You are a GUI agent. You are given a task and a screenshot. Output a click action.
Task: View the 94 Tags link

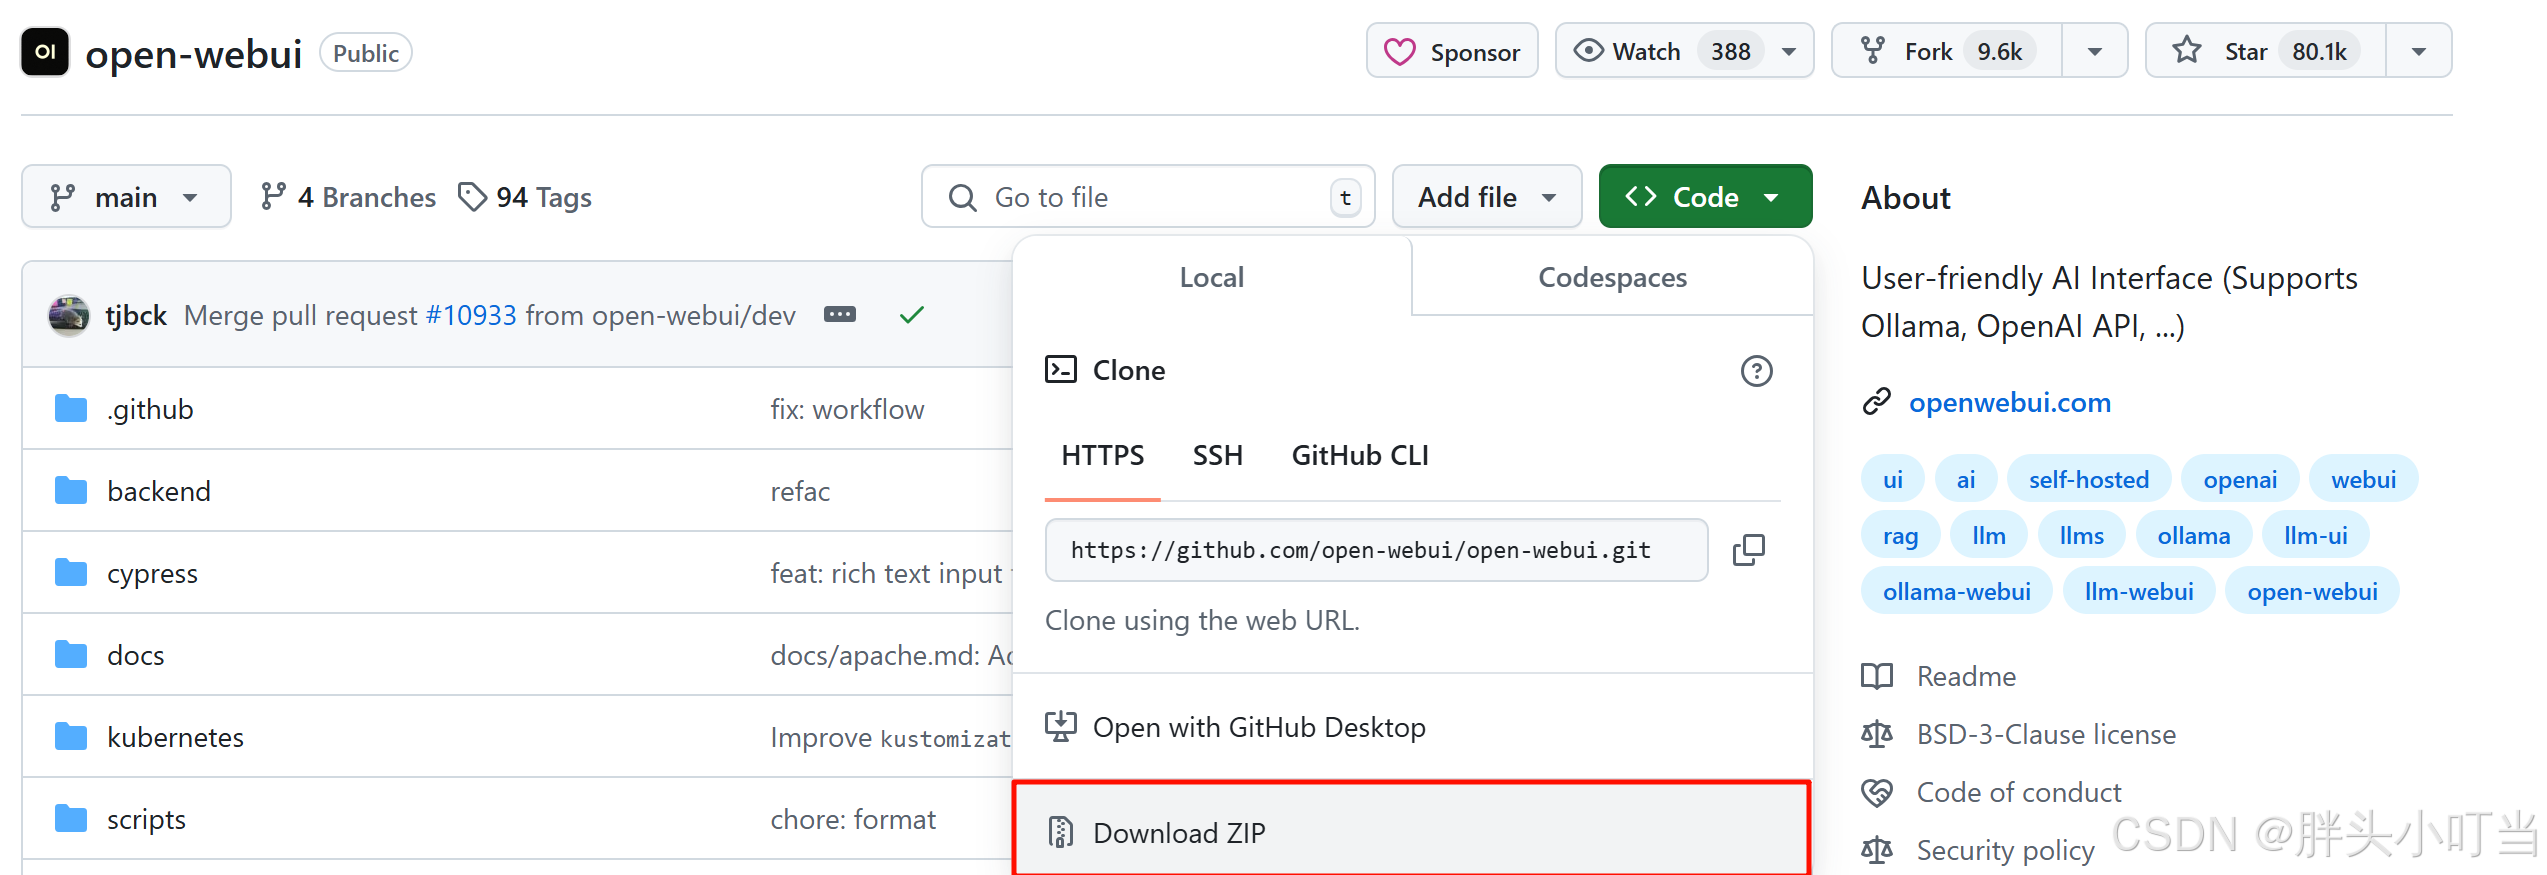[x=525, y=197]
